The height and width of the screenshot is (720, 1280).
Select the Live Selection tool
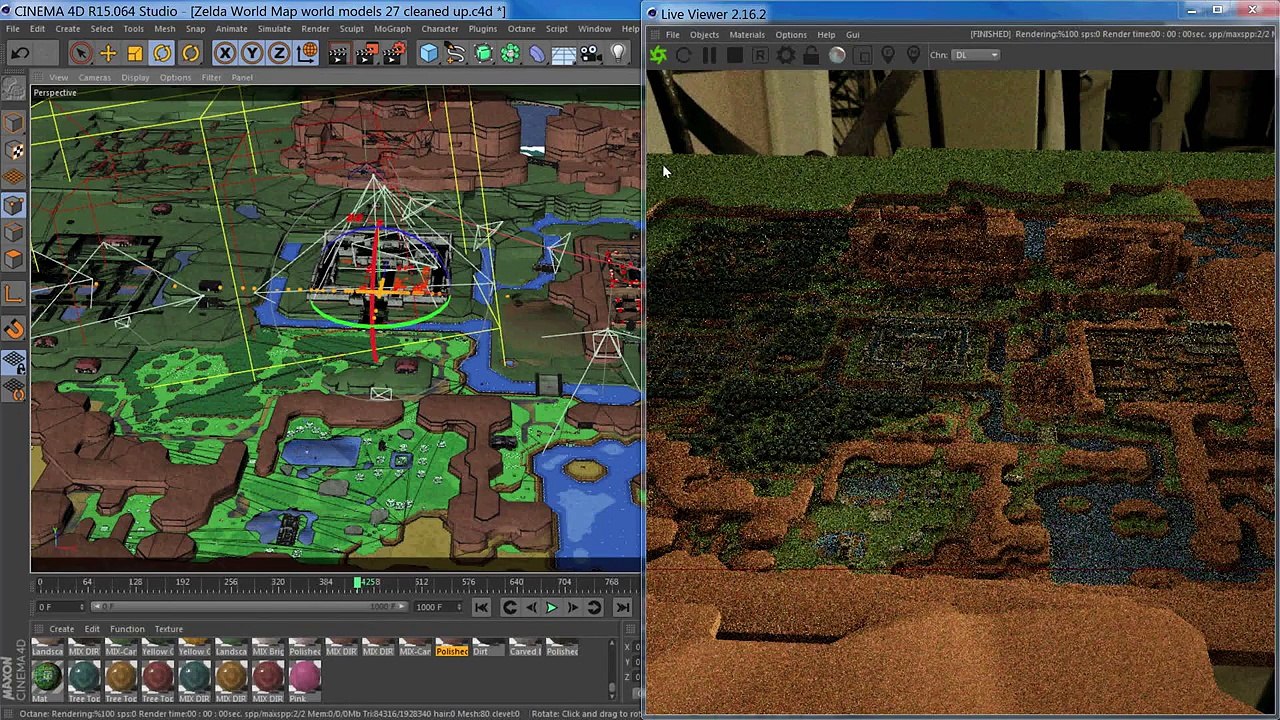coord(82,54)
